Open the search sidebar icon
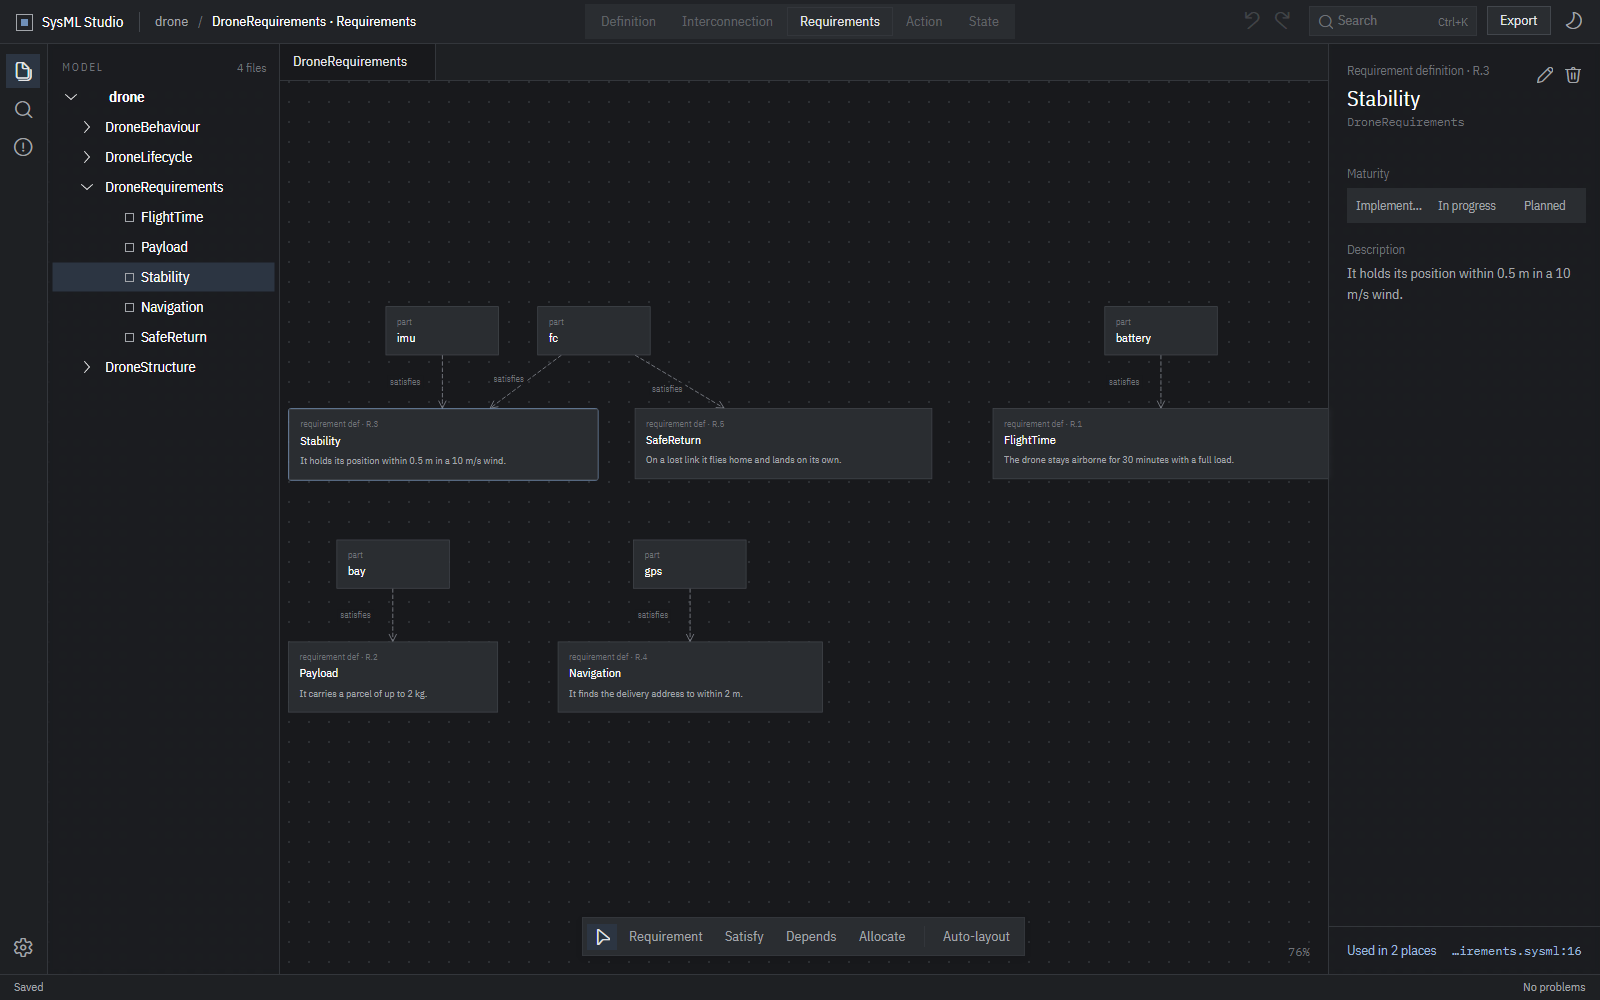The image size is (1600, 1000). coord(23,109)
